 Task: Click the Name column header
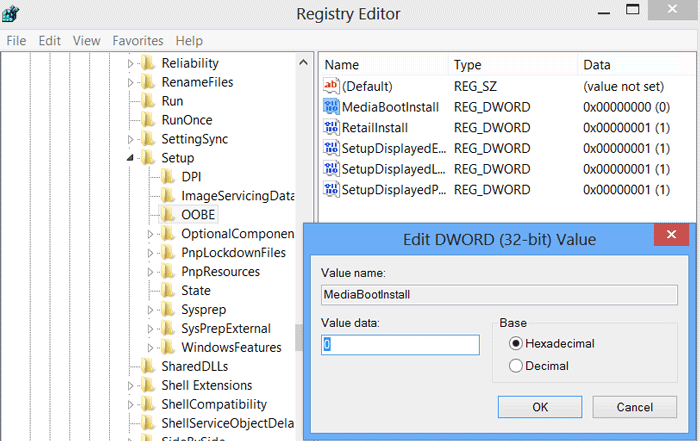385,65
